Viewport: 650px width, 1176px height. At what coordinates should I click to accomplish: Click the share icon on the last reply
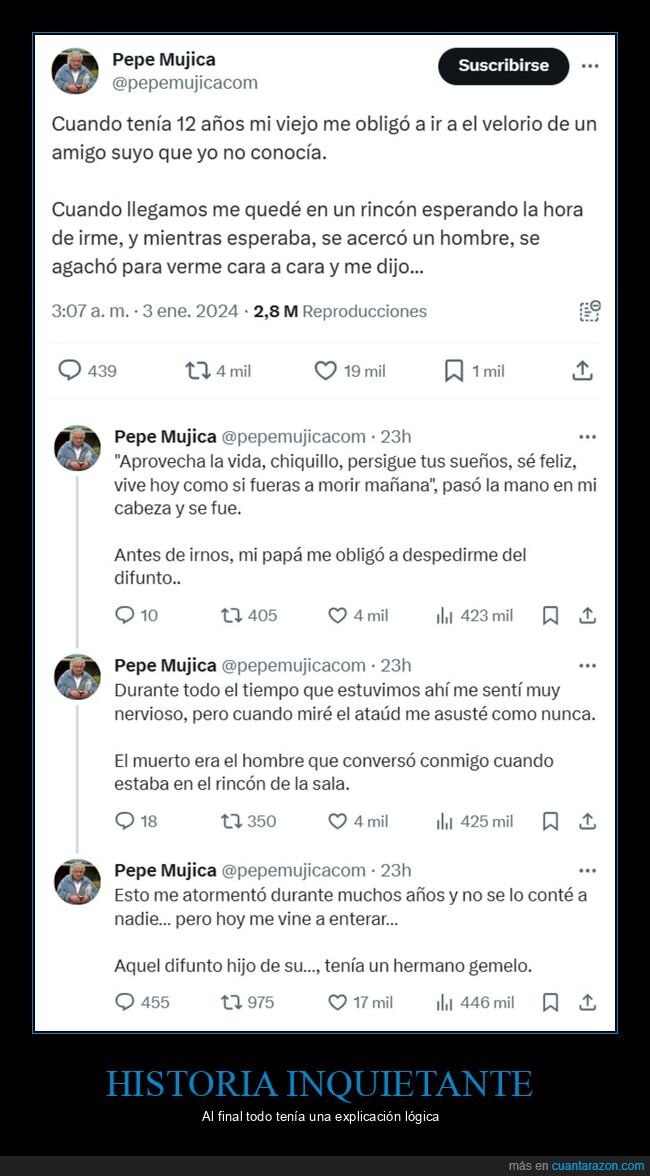(x=585, y=1002)
